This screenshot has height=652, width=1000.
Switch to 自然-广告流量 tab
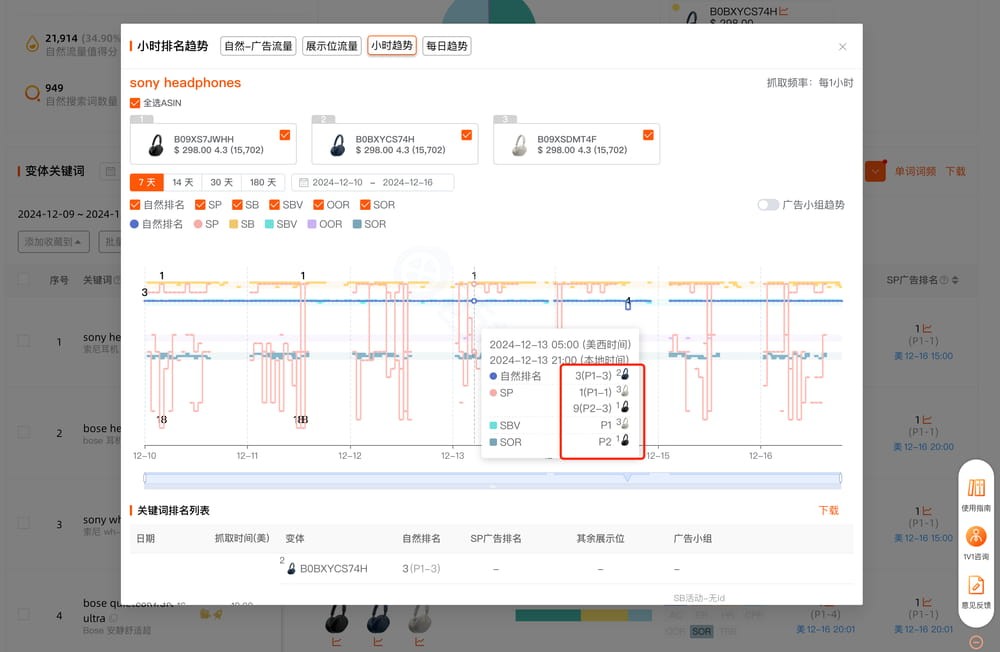(x=258, y=46)
